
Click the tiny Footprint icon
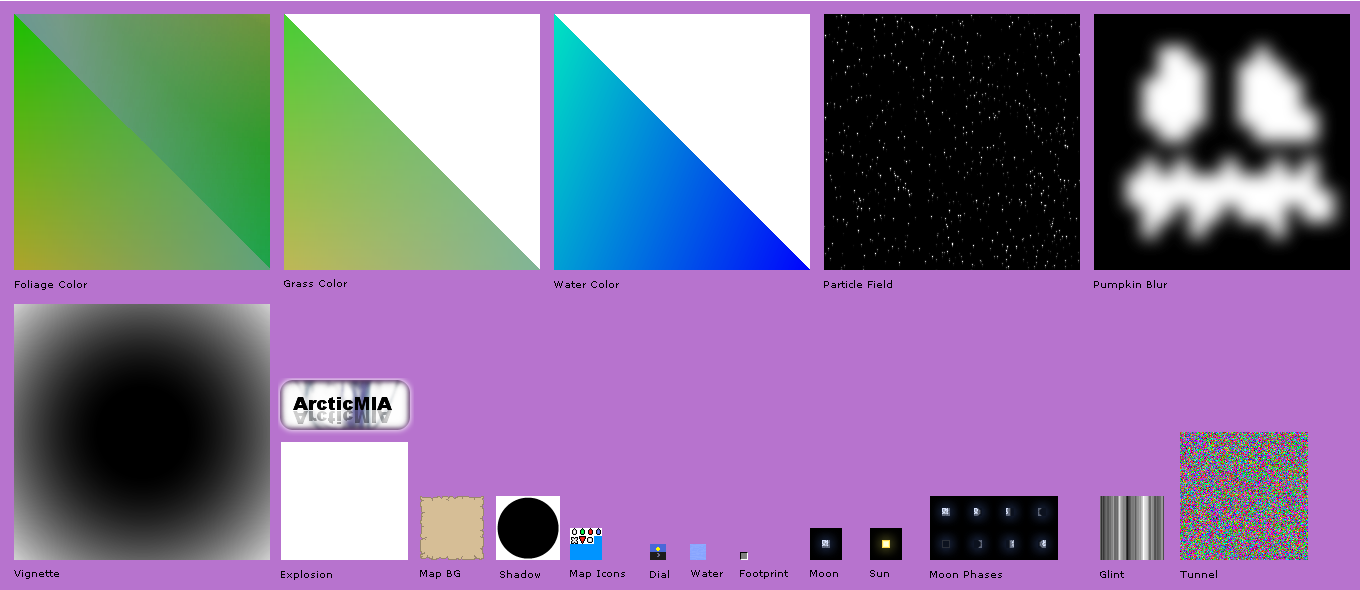[744, 555]
